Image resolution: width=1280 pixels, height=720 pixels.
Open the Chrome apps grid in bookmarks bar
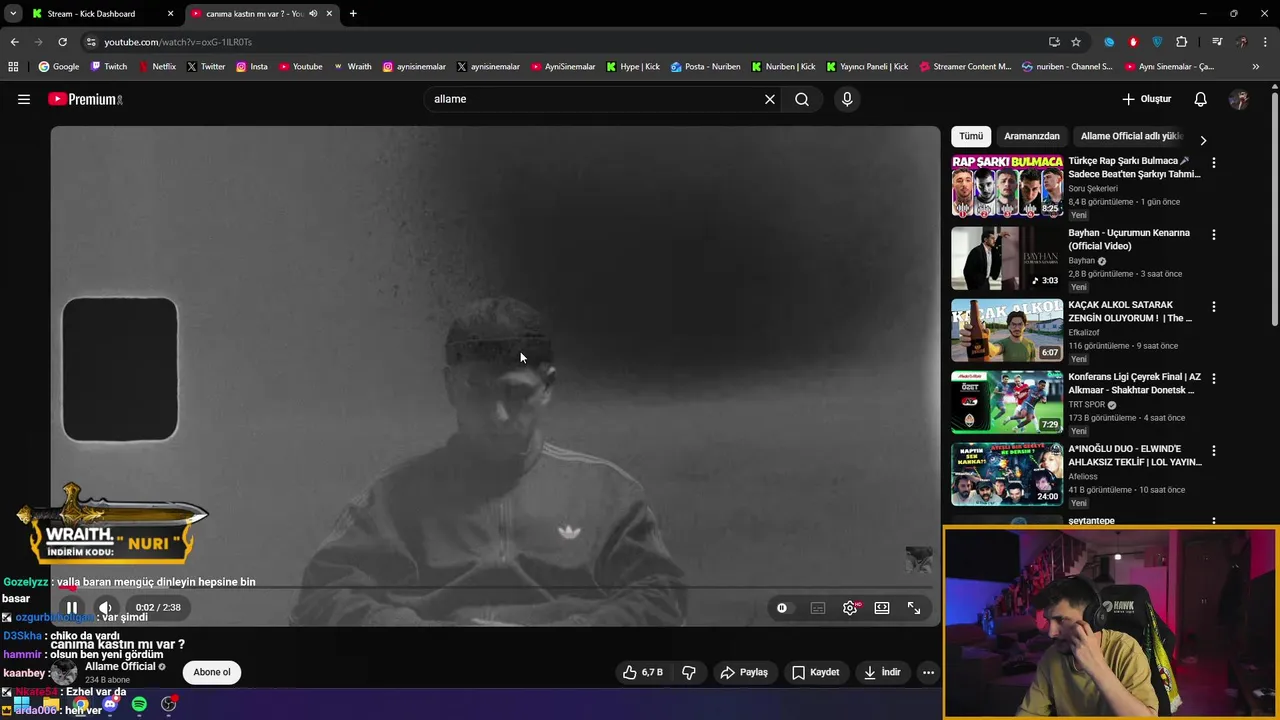pos(13,67)
